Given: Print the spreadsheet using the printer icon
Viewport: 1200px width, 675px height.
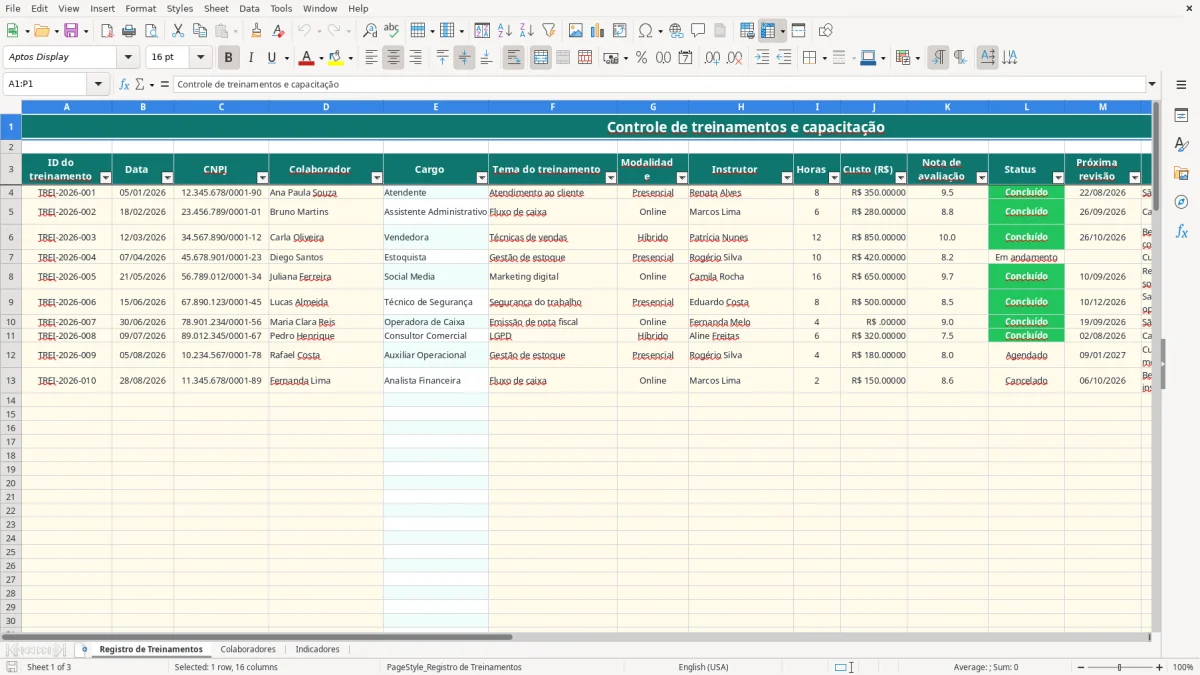Looking at the screenshot, I should coord(129,31).
